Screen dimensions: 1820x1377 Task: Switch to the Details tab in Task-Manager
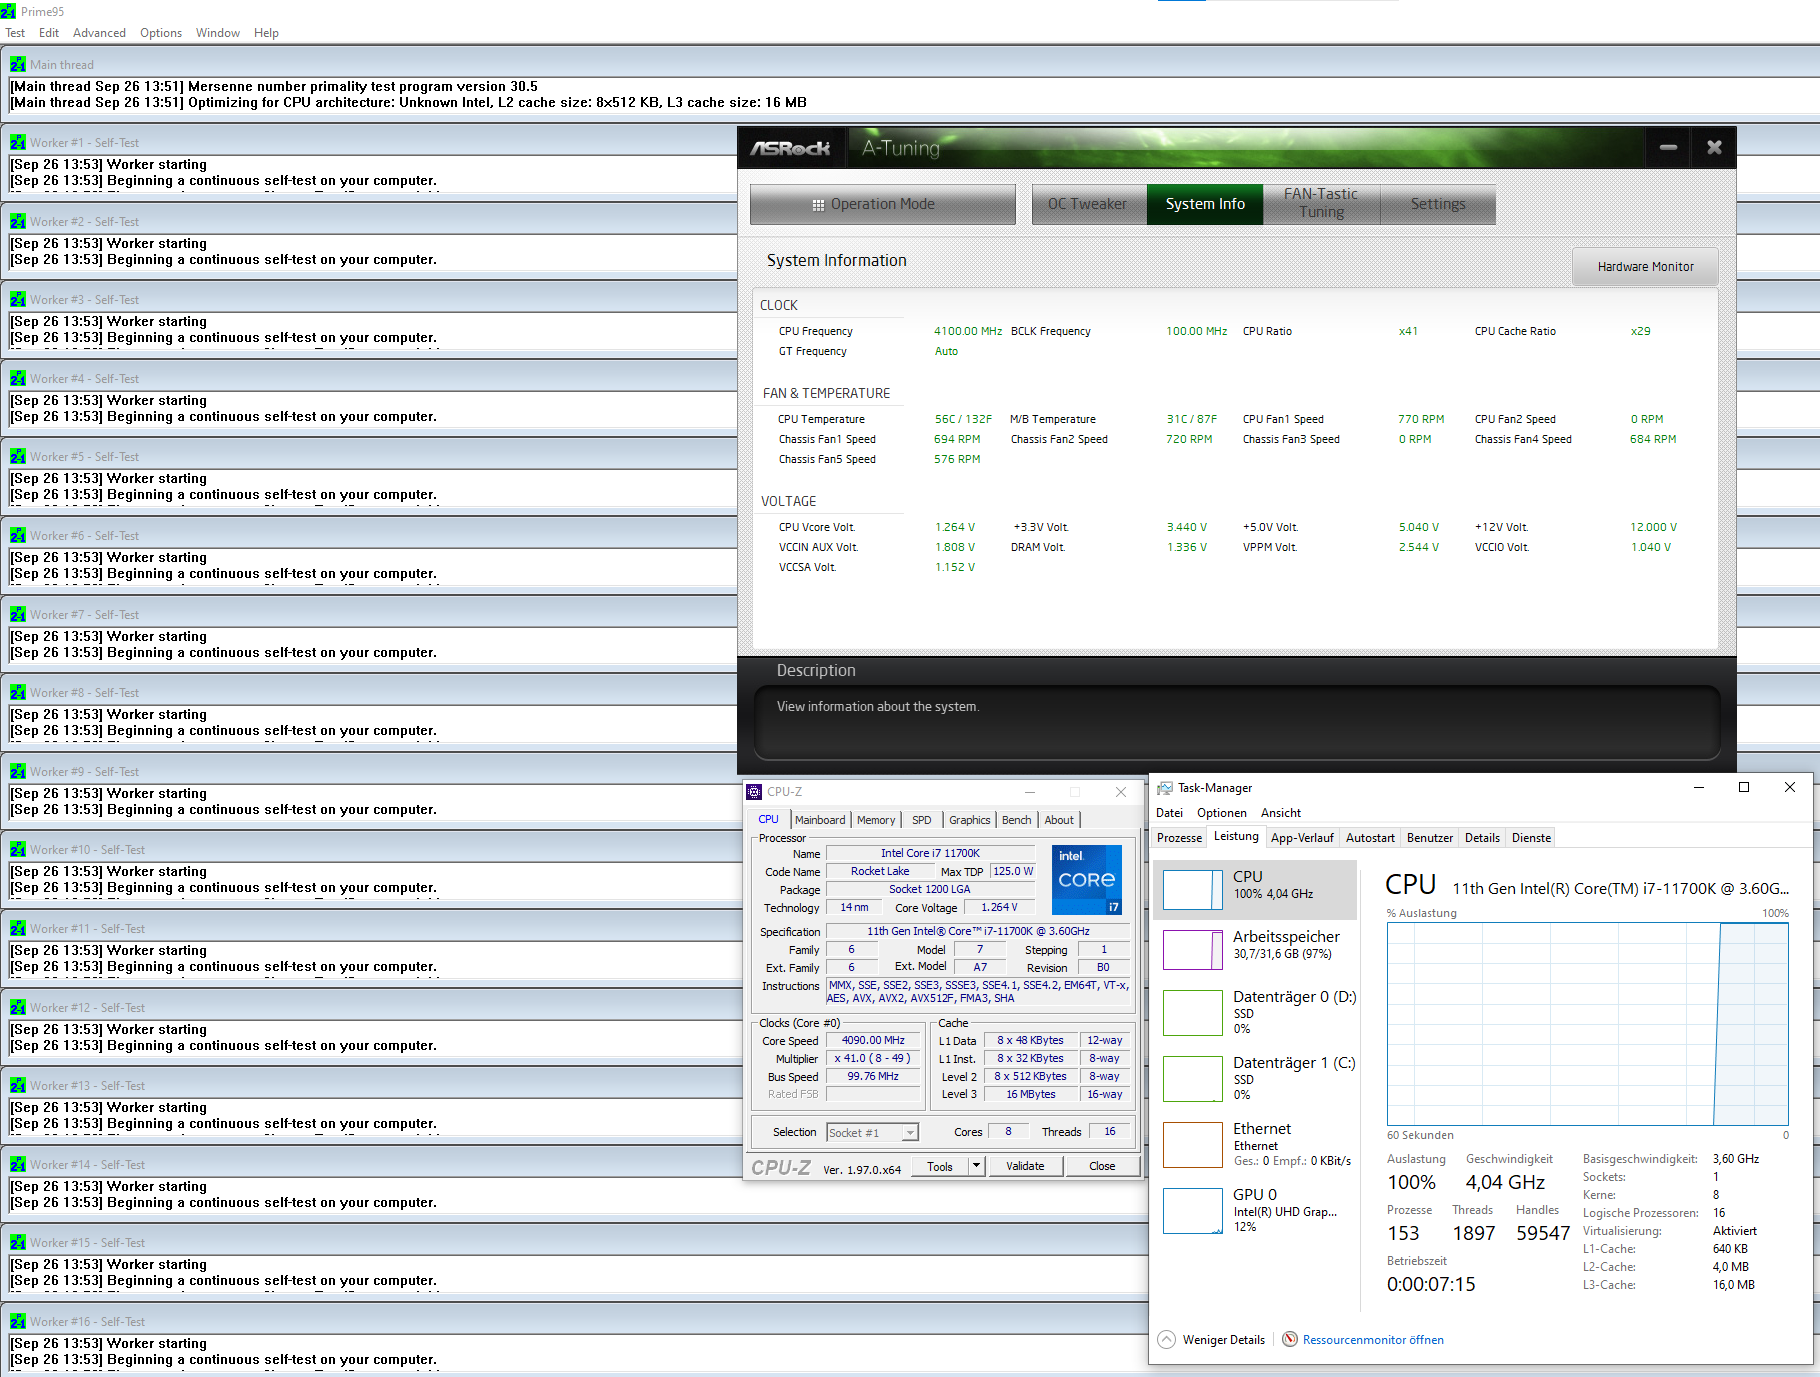(x=1482, y=838)
